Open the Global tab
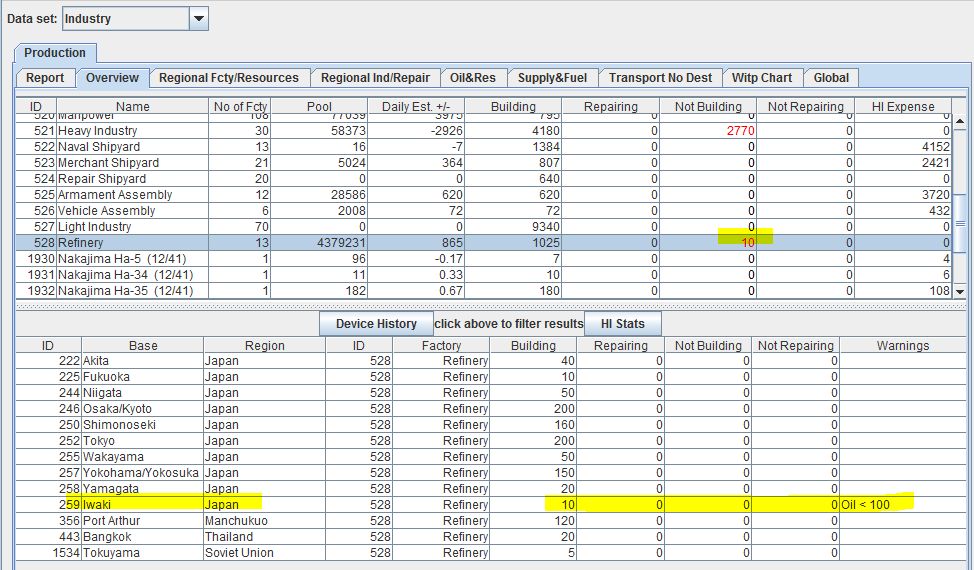 (x=831, y=78)
